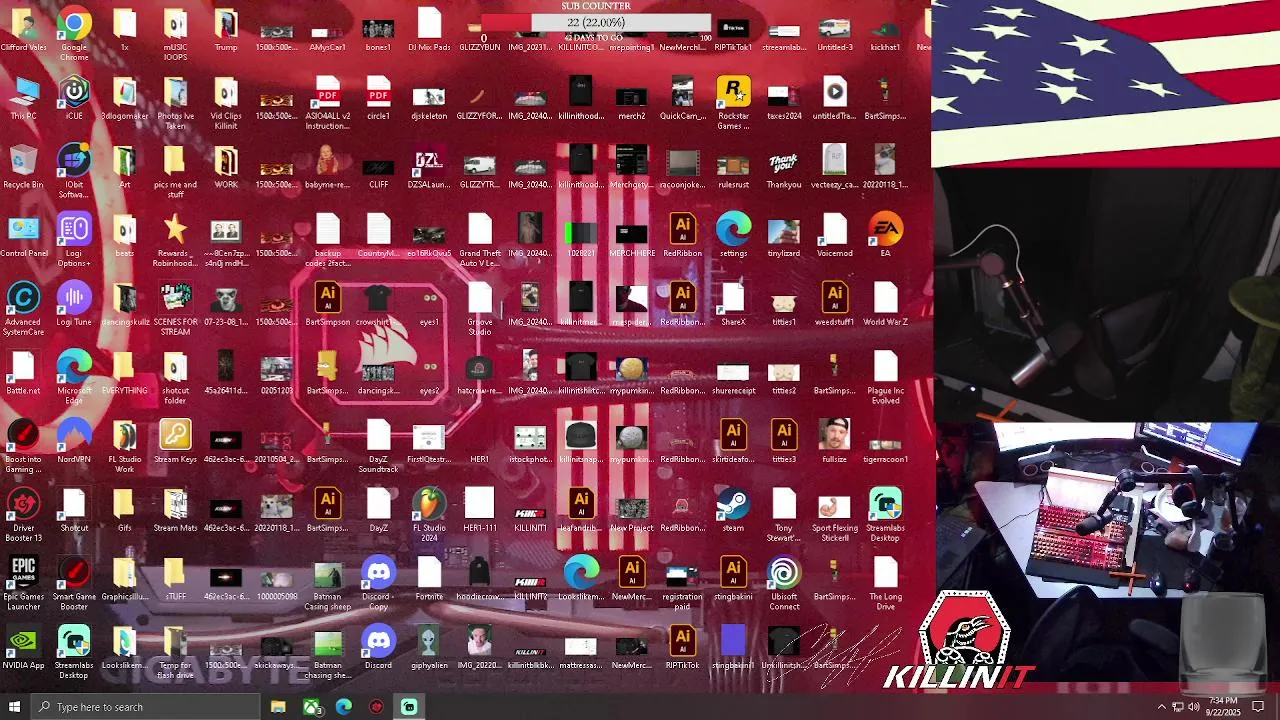Select the Smart Game Booster shortcut
Image resolution: width=1280 pixels, height=720 pixels.
click(74, 583)
